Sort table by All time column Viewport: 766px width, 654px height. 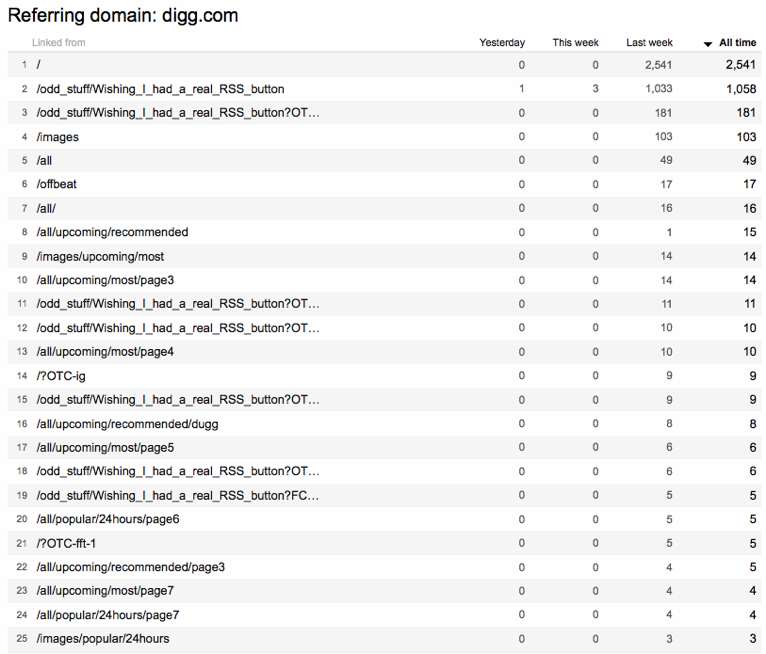point(738,42)
